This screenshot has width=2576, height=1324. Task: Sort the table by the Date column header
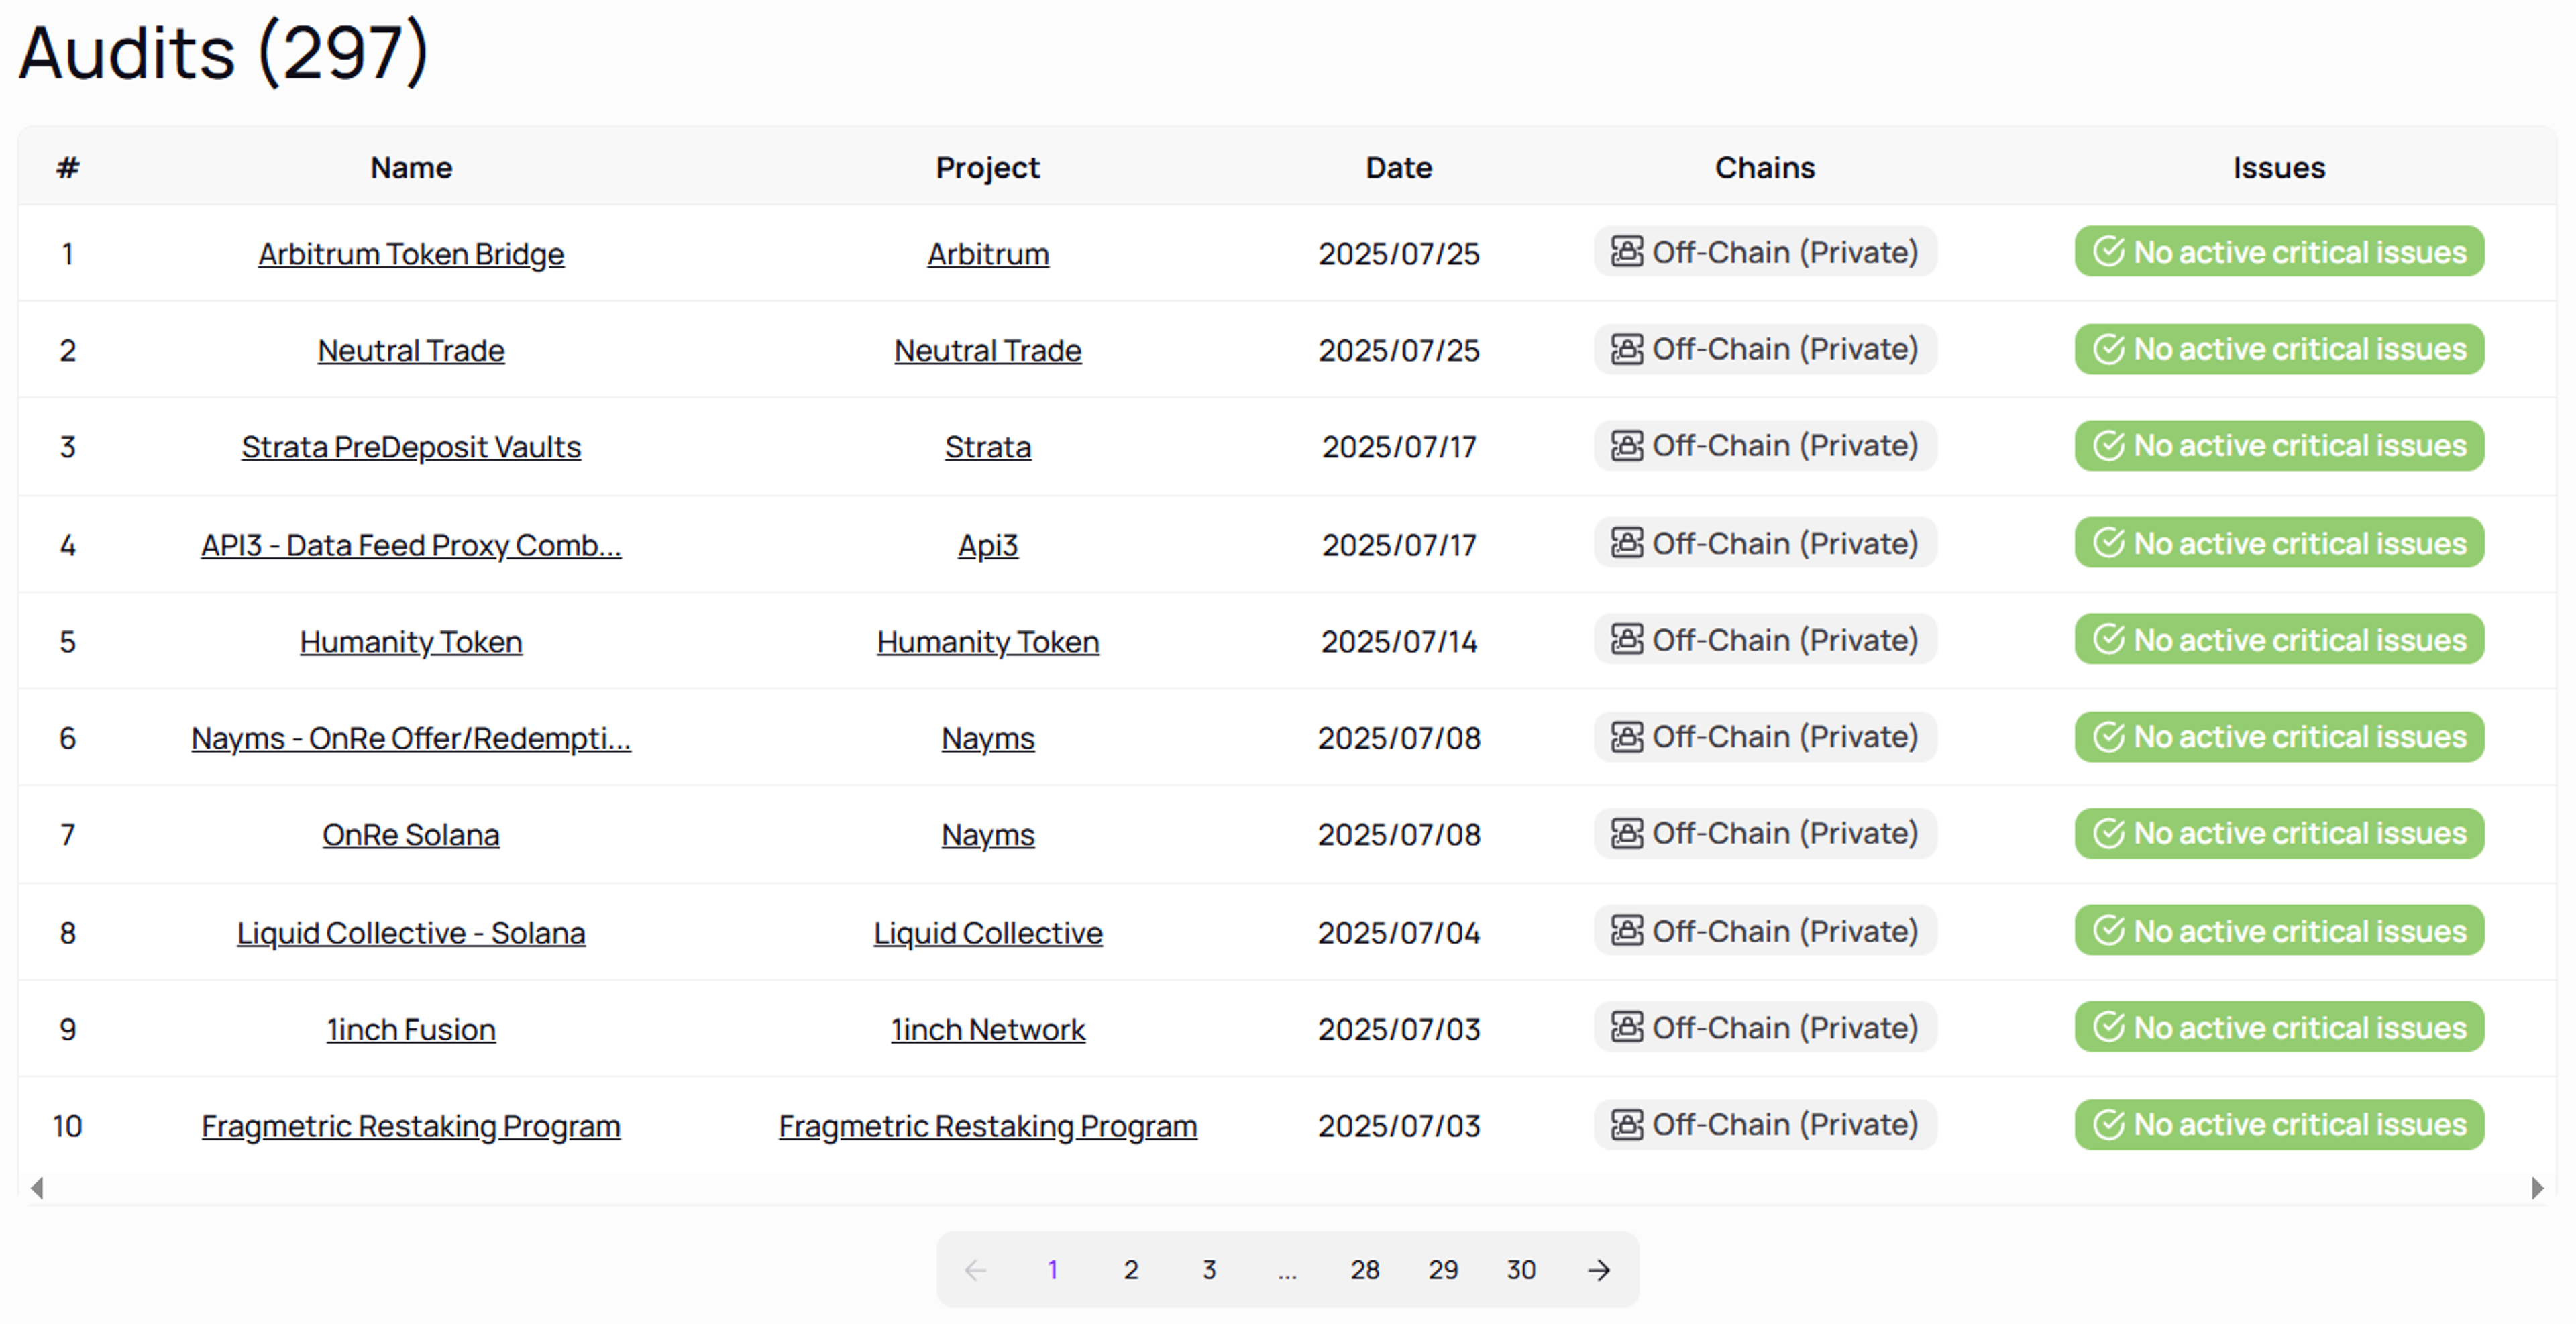[1398, 167]
